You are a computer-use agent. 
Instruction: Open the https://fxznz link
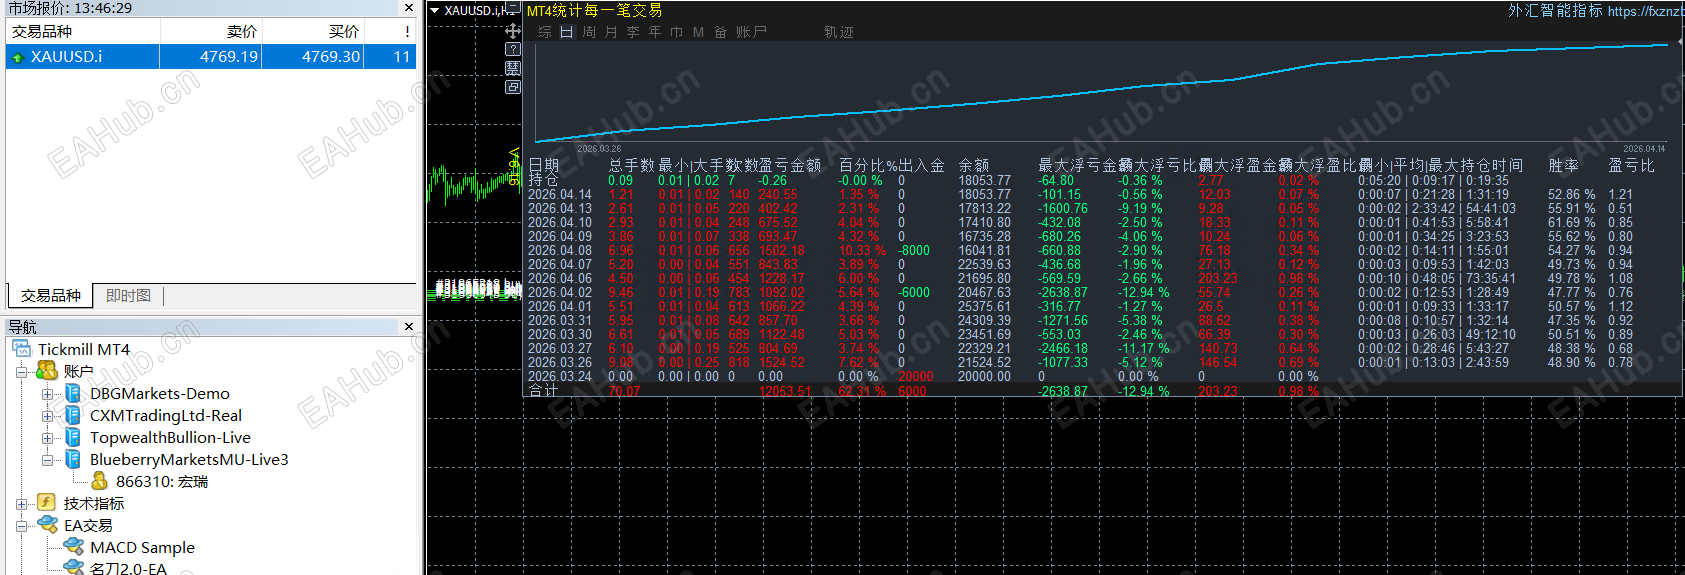[x=1645, y=11]
